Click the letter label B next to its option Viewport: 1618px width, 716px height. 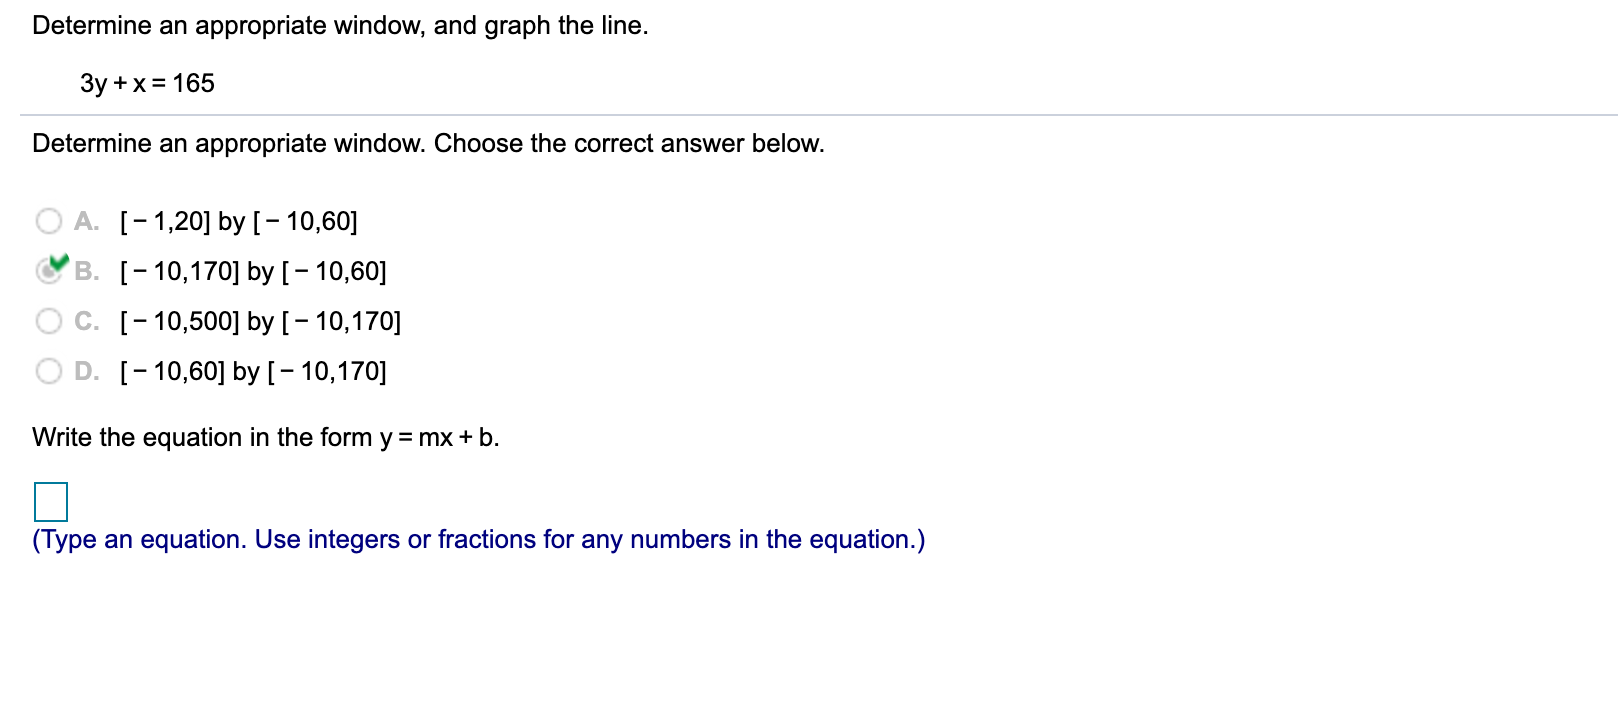pos(89,270)
